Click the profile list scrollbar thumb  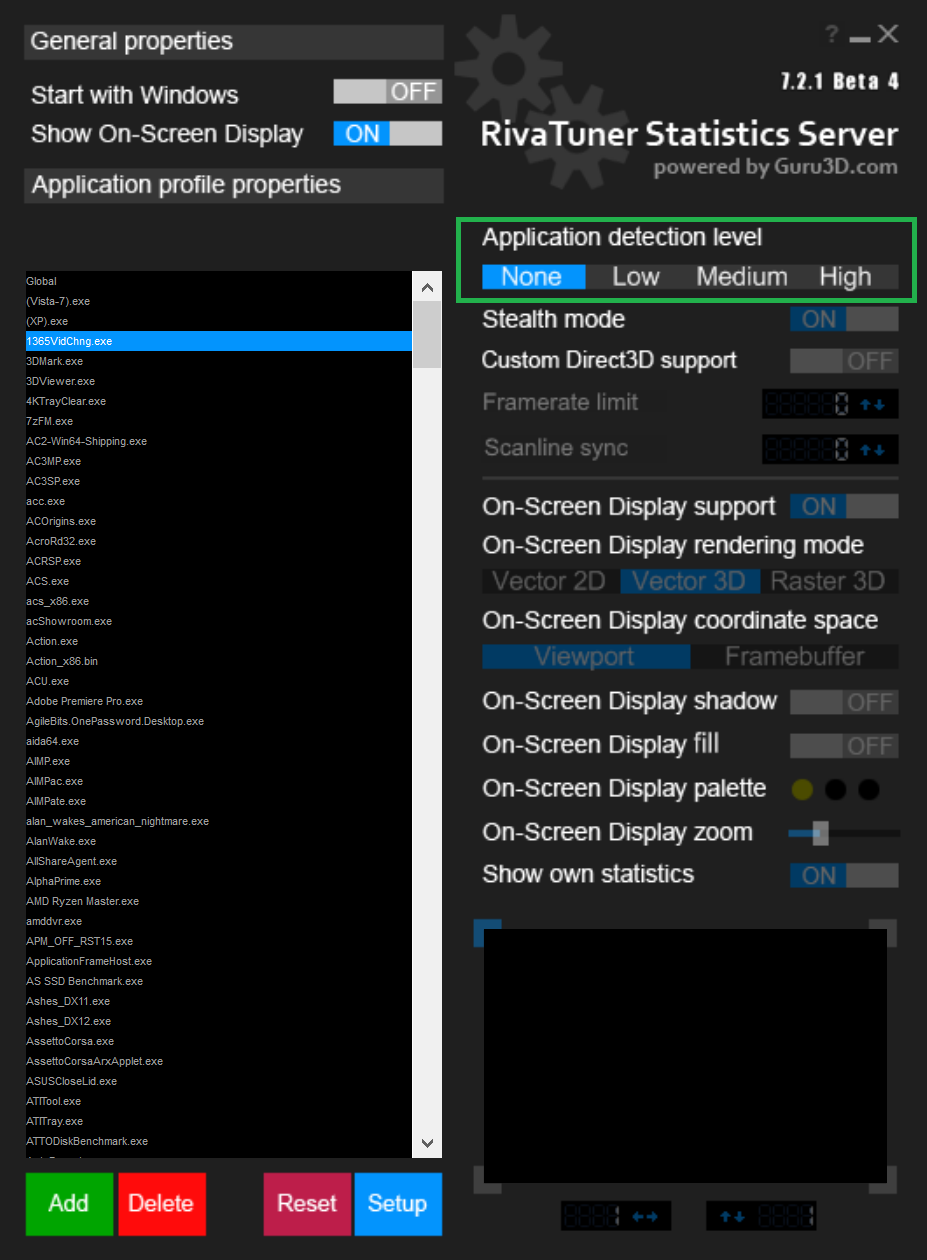tap(427, 334)
